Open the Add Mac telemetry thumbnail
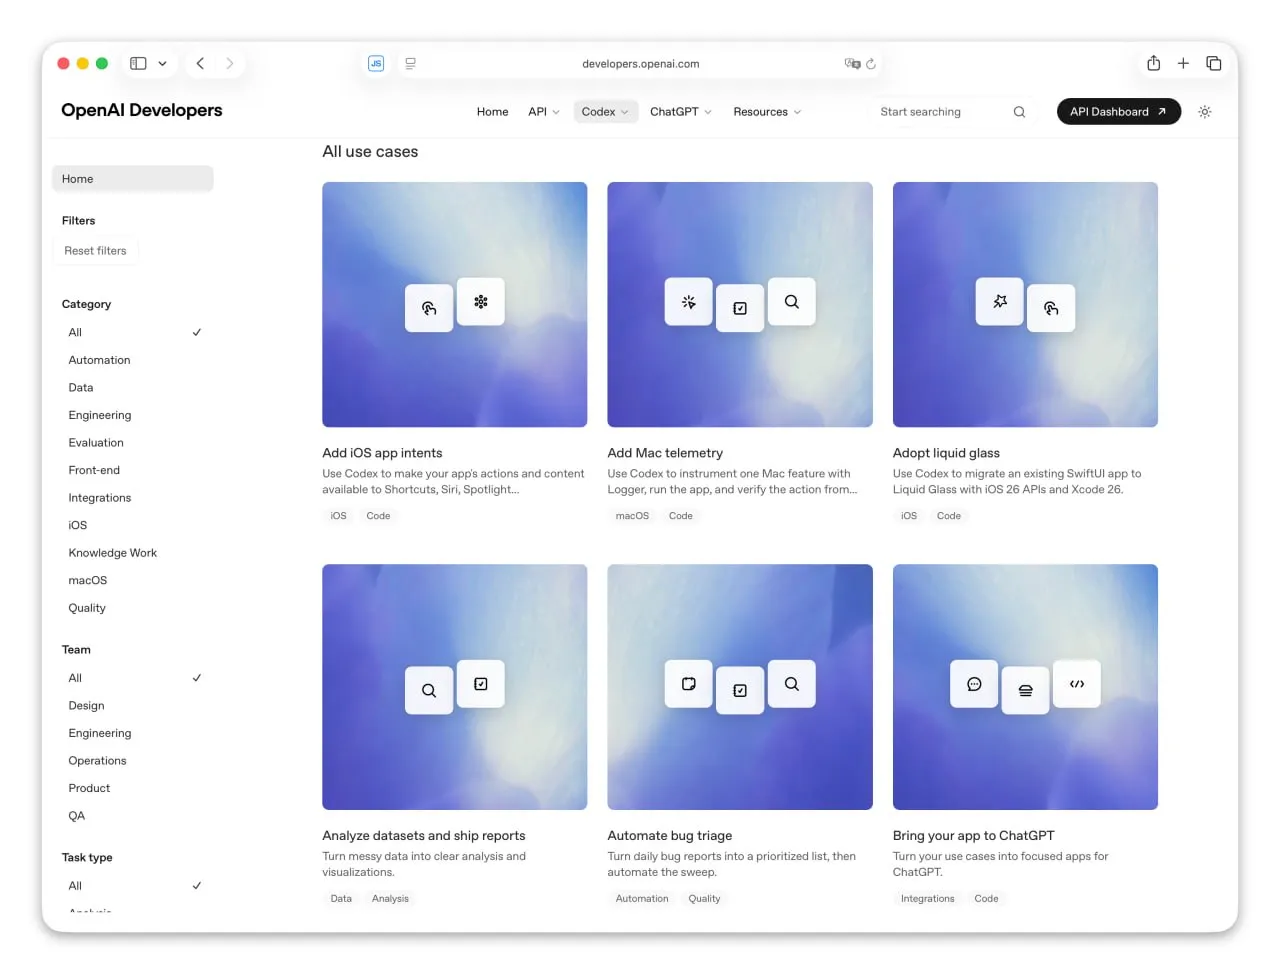This screenshot has height=974, width=1280. [740, 305]
